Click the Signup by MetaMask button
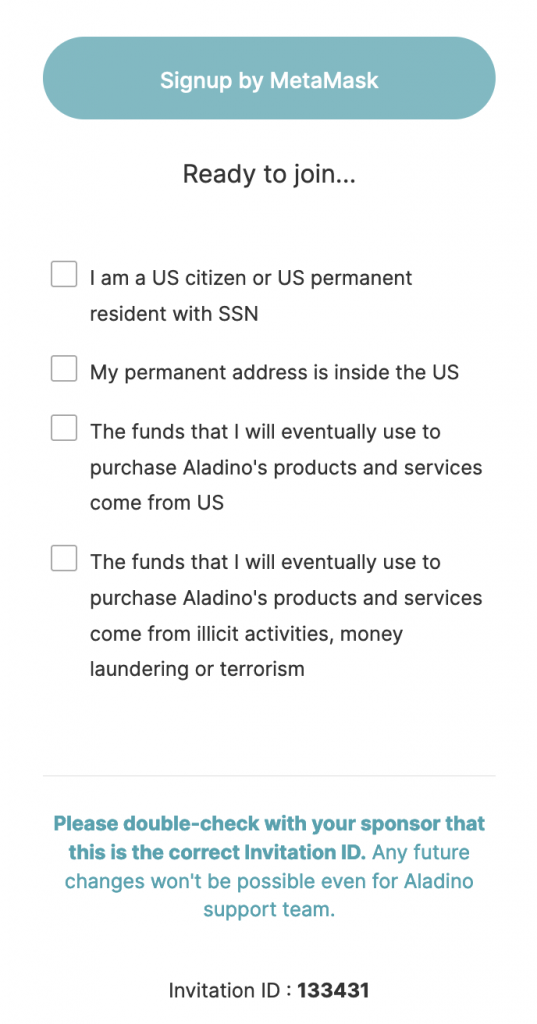 tap(268, 78)
